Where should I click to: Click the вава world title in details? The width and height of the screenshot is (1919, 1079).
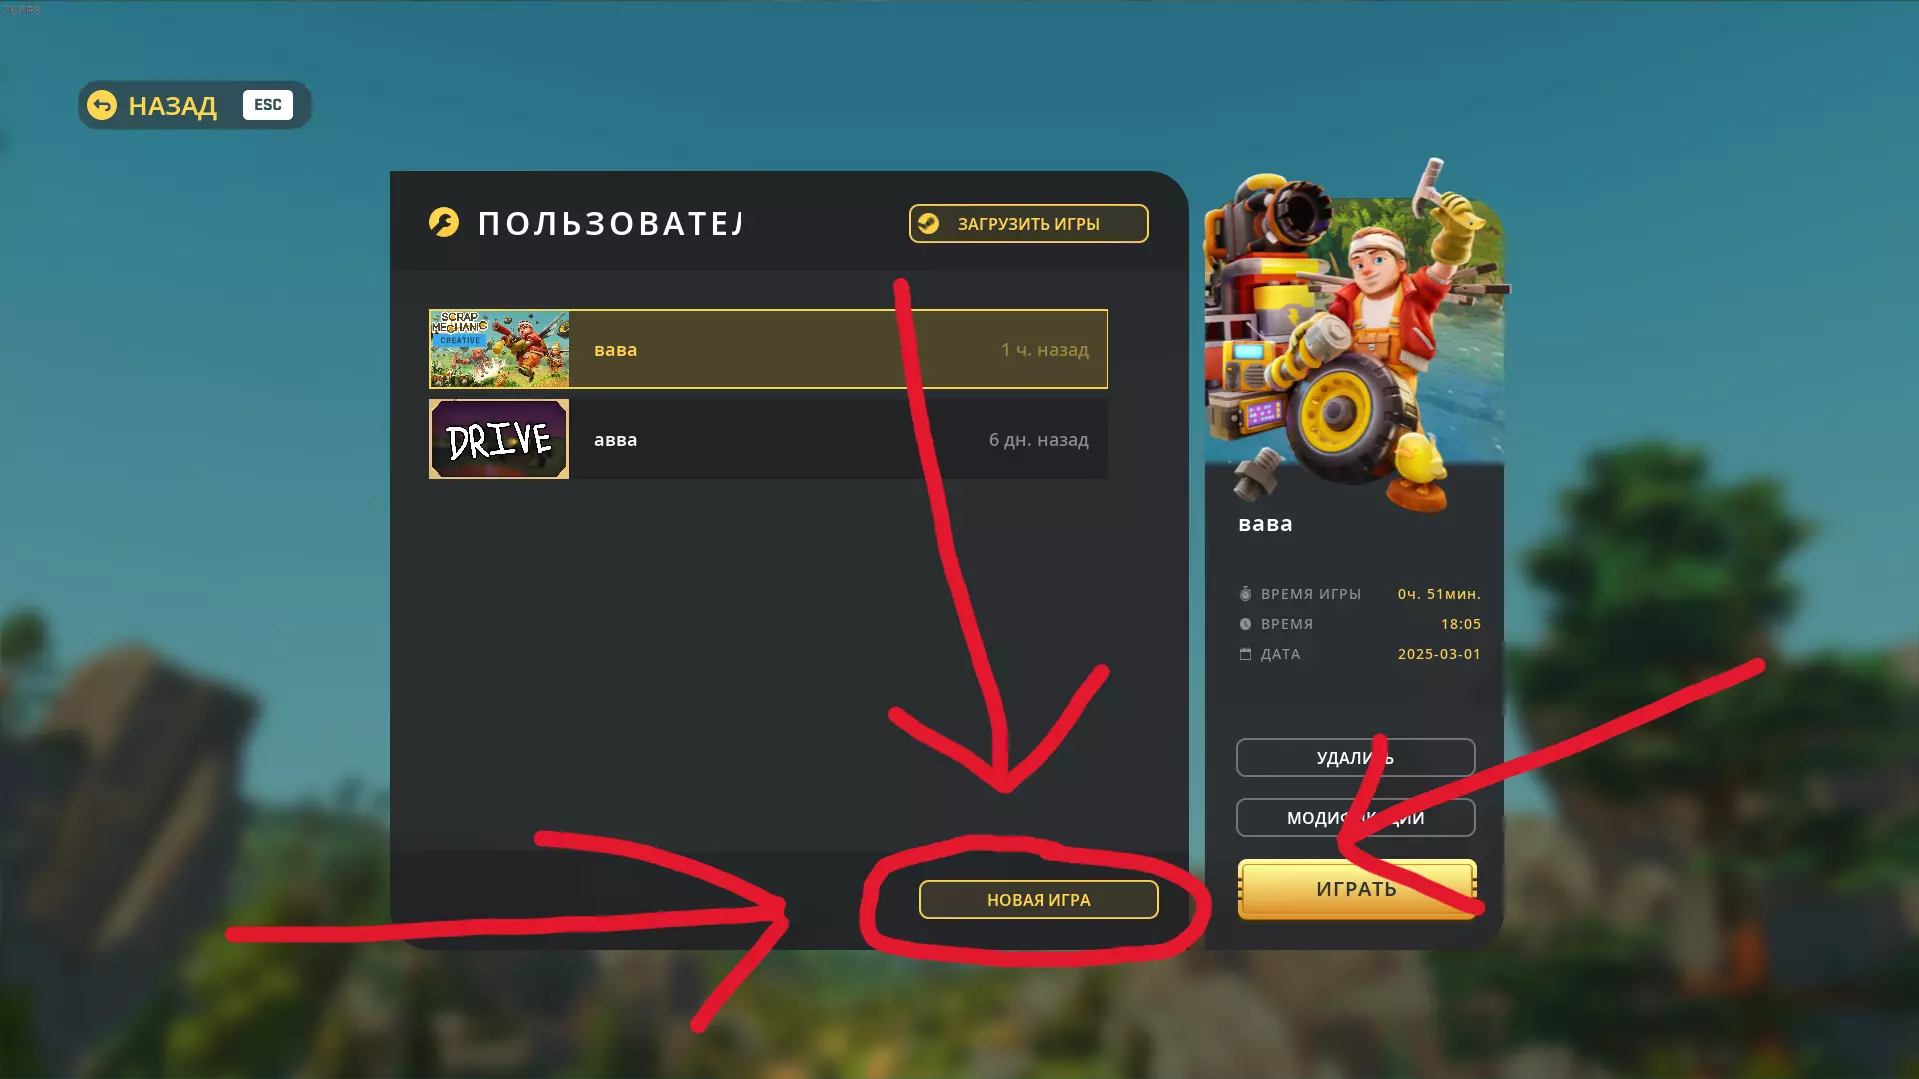tap(1265, 524)
